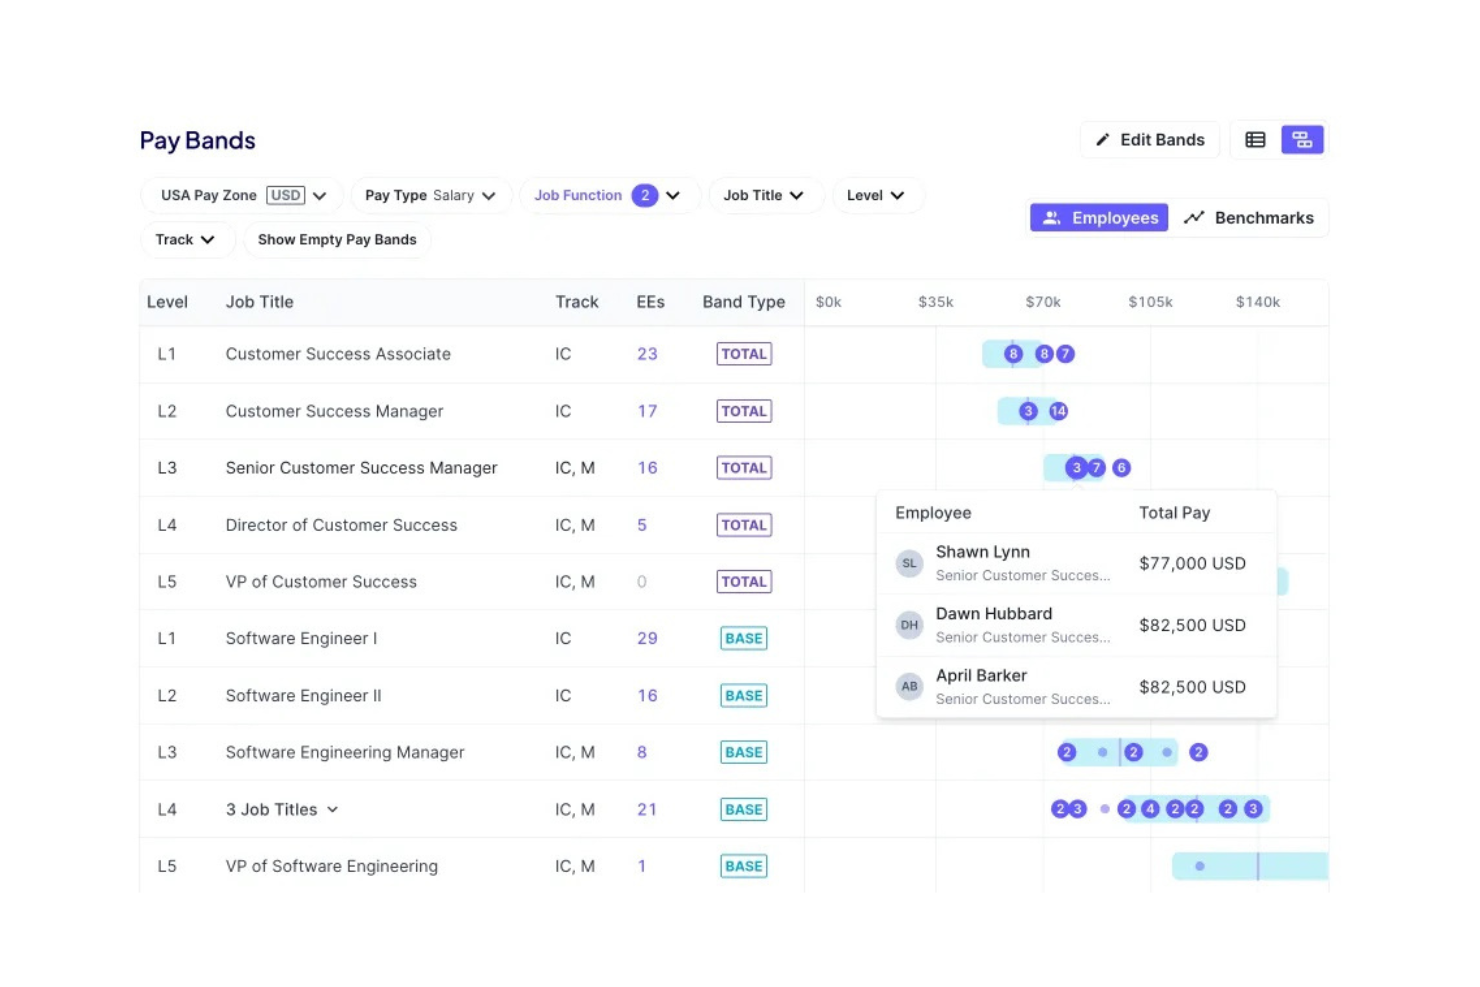Click the bubble marked 14 in Customer Success Manager row

pyautogui.click(x=1058, y=411)
